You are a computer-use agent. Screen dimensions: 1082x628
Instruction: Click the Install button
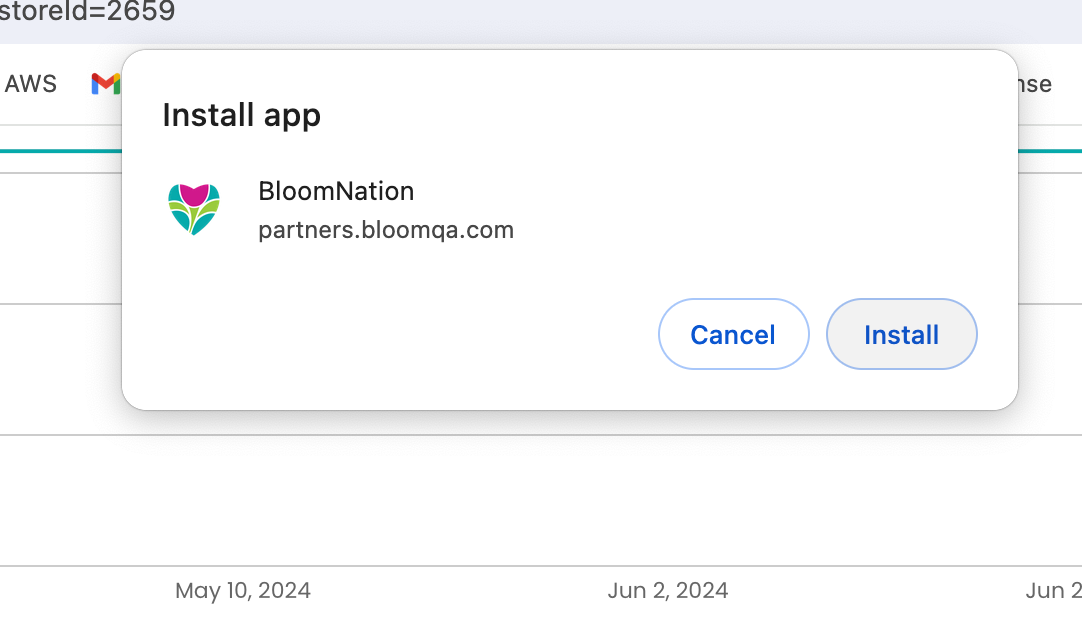(901, 334)
